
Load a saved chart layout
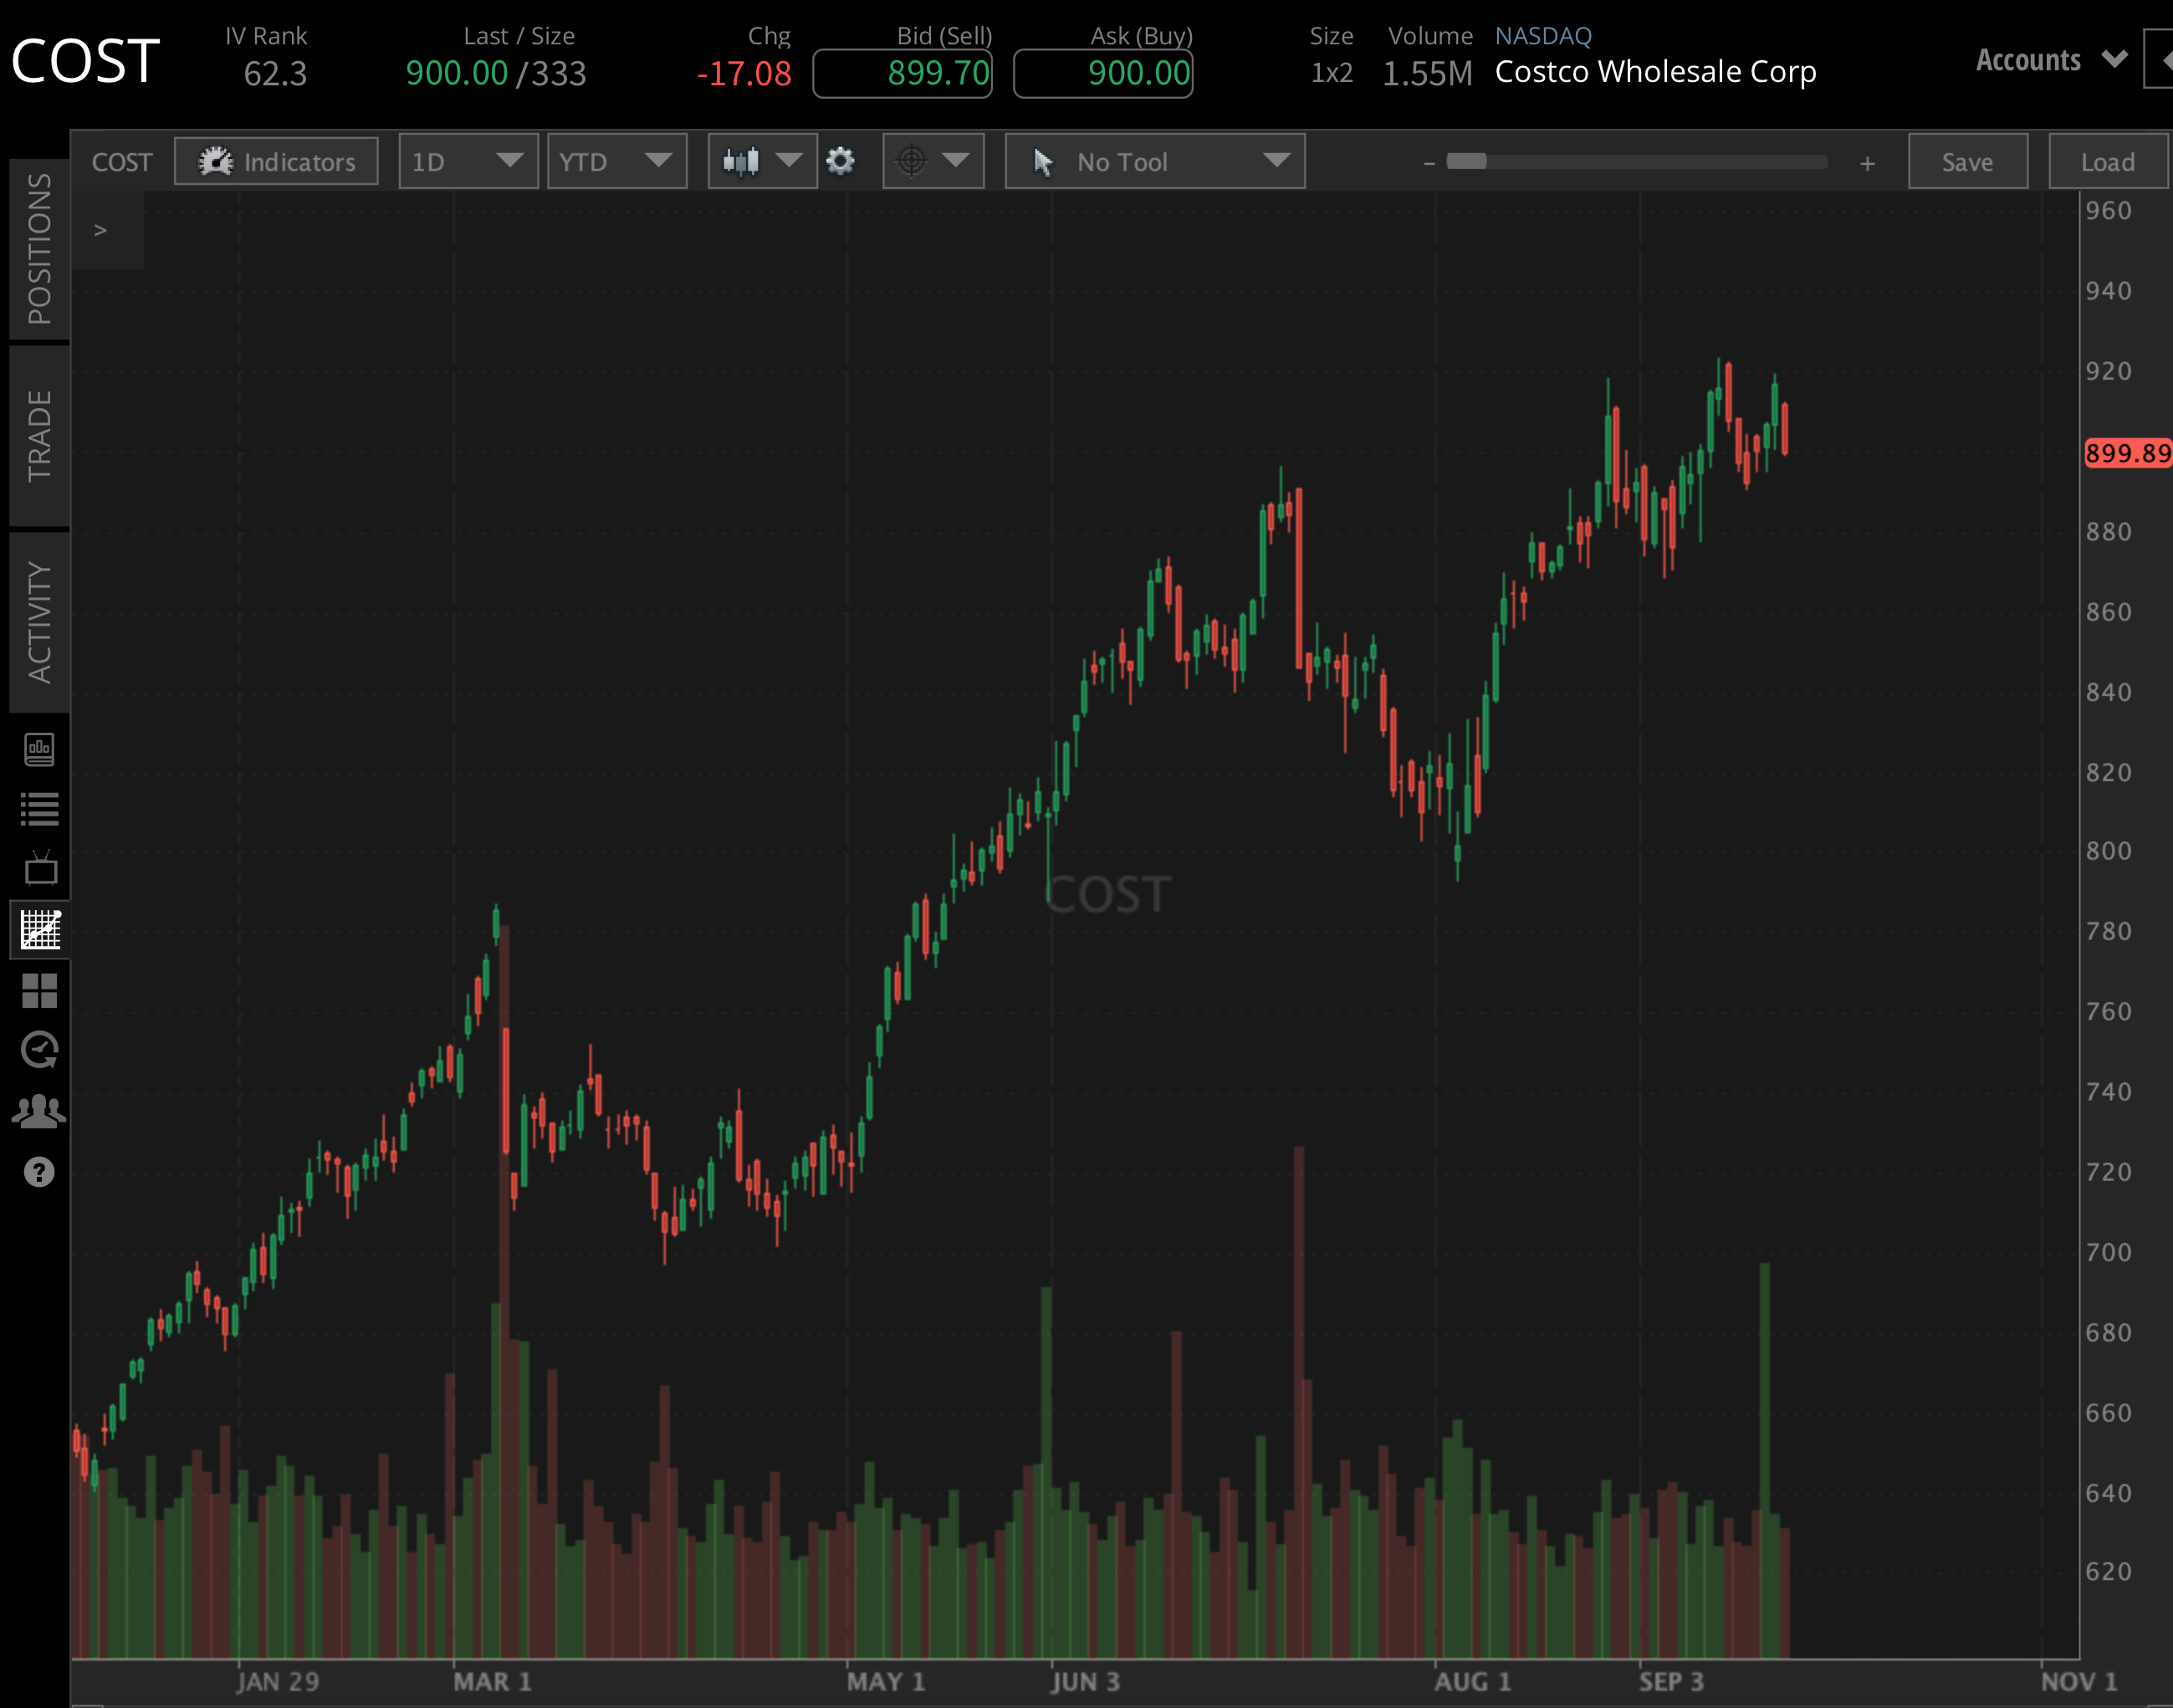pos(2106,160)
